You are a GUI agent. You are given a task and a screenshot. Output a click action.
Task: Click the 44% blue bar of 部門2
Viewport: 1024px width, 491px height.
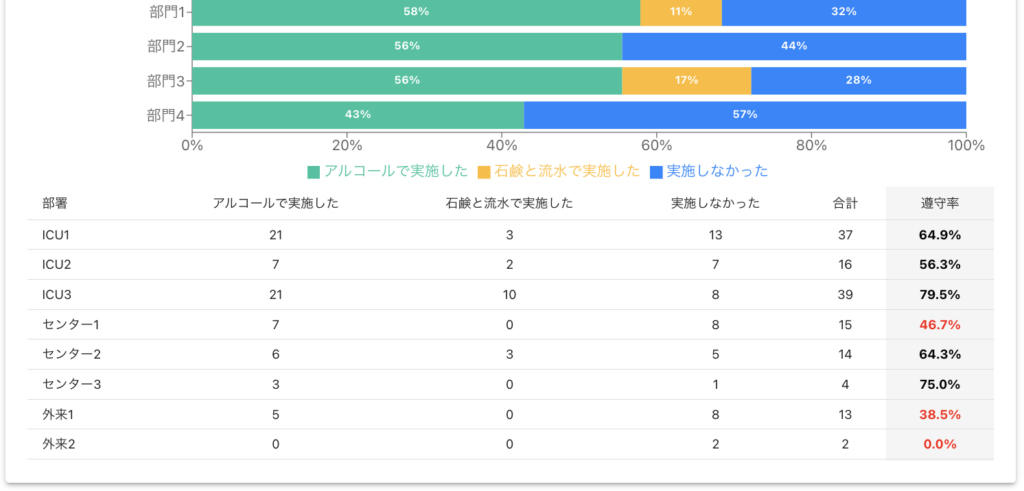pos(794,46)
